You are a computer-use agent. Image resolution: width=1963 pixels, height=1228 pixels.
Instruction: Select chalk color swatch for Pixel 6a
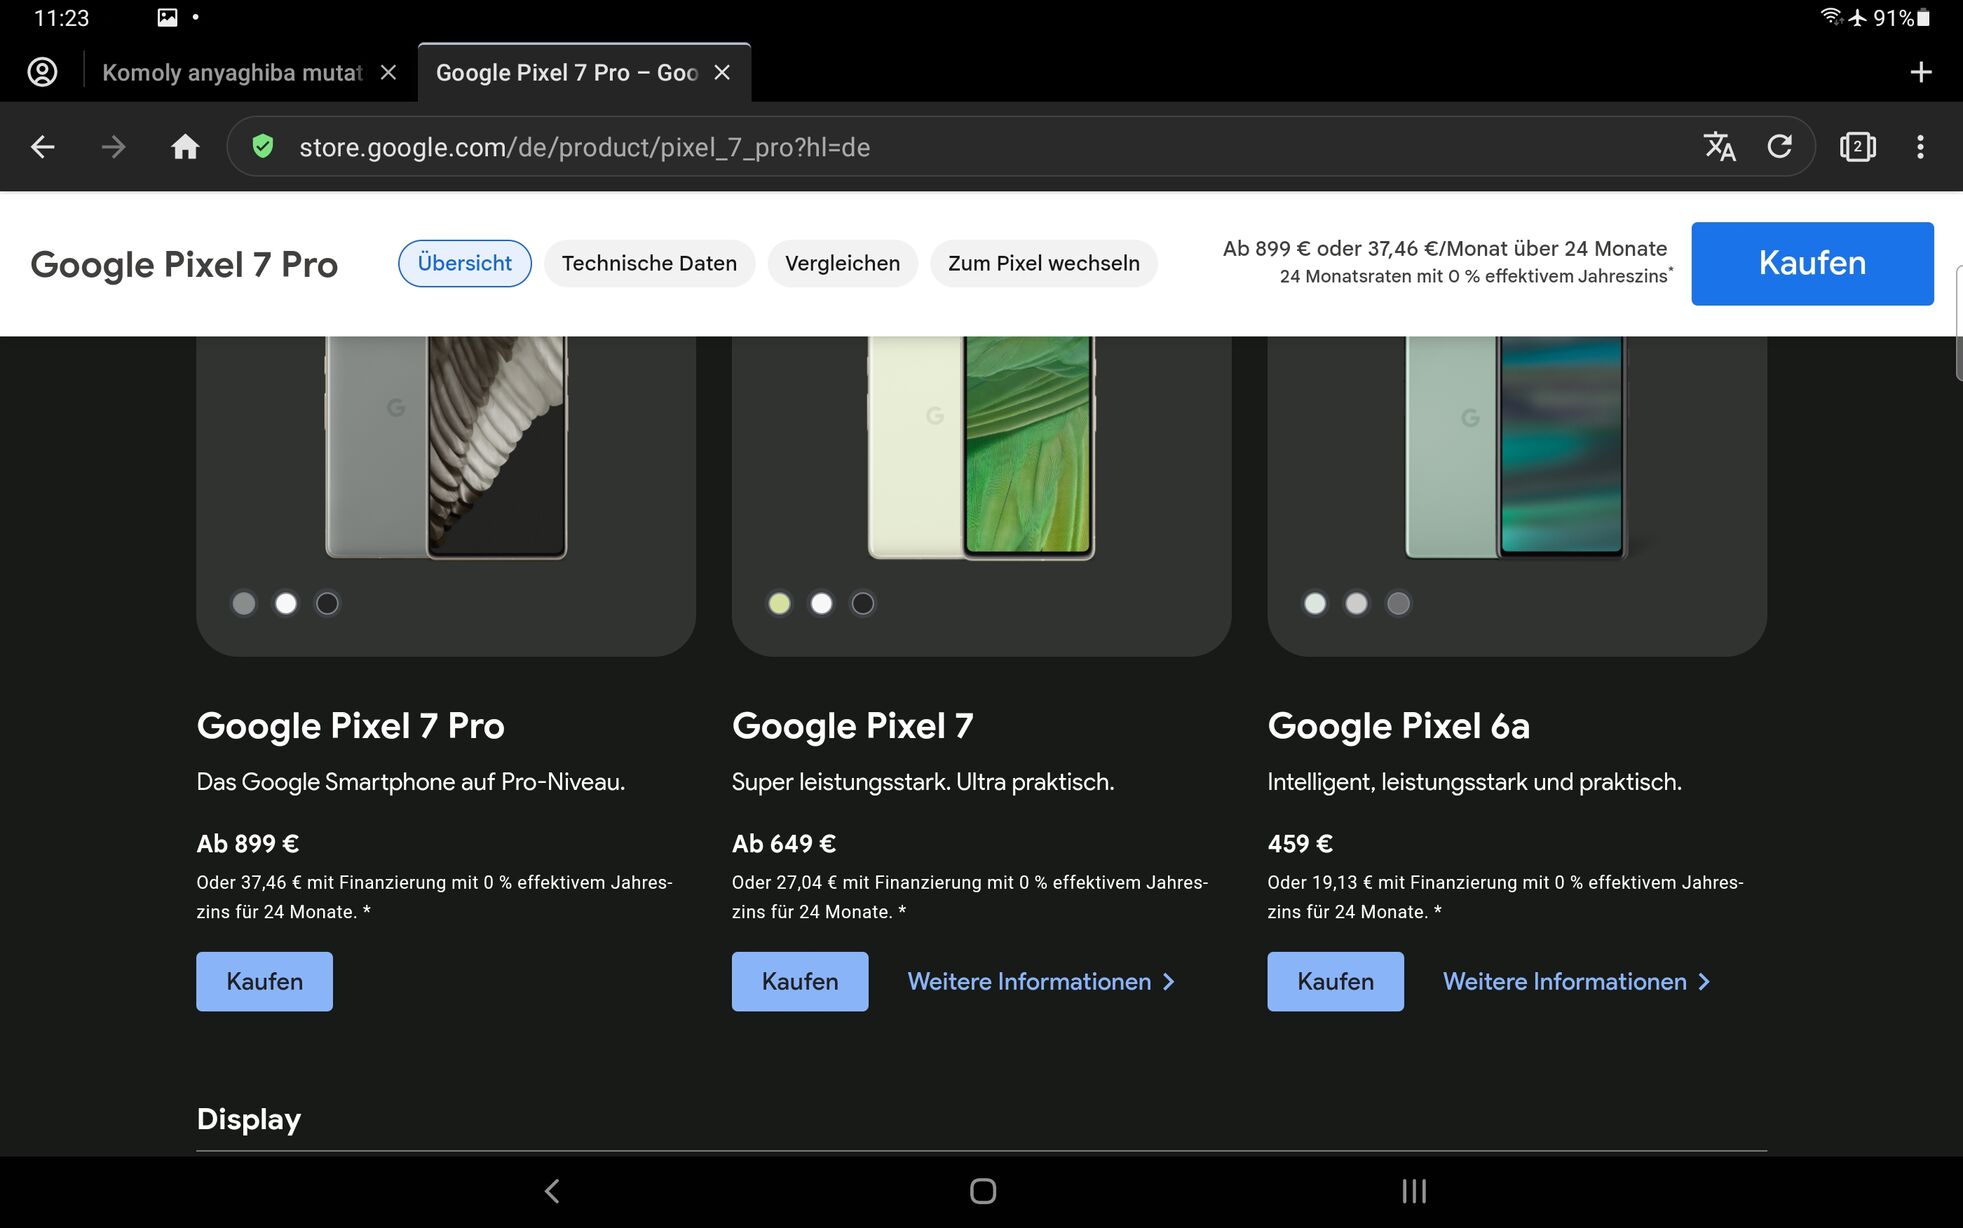point(1356,603)
